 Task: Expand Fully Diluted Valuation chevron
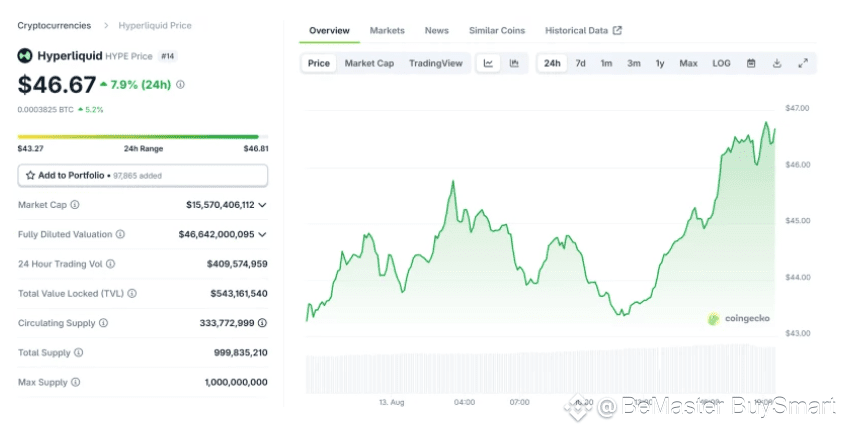click(x=262, y=235)
